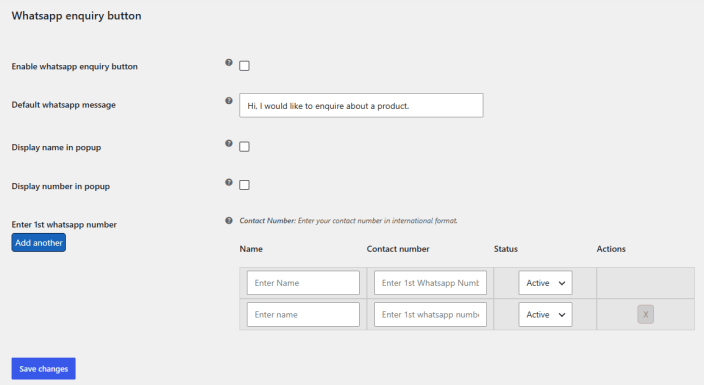Open help tooltip for Default whatsapp message

point(229,101)
